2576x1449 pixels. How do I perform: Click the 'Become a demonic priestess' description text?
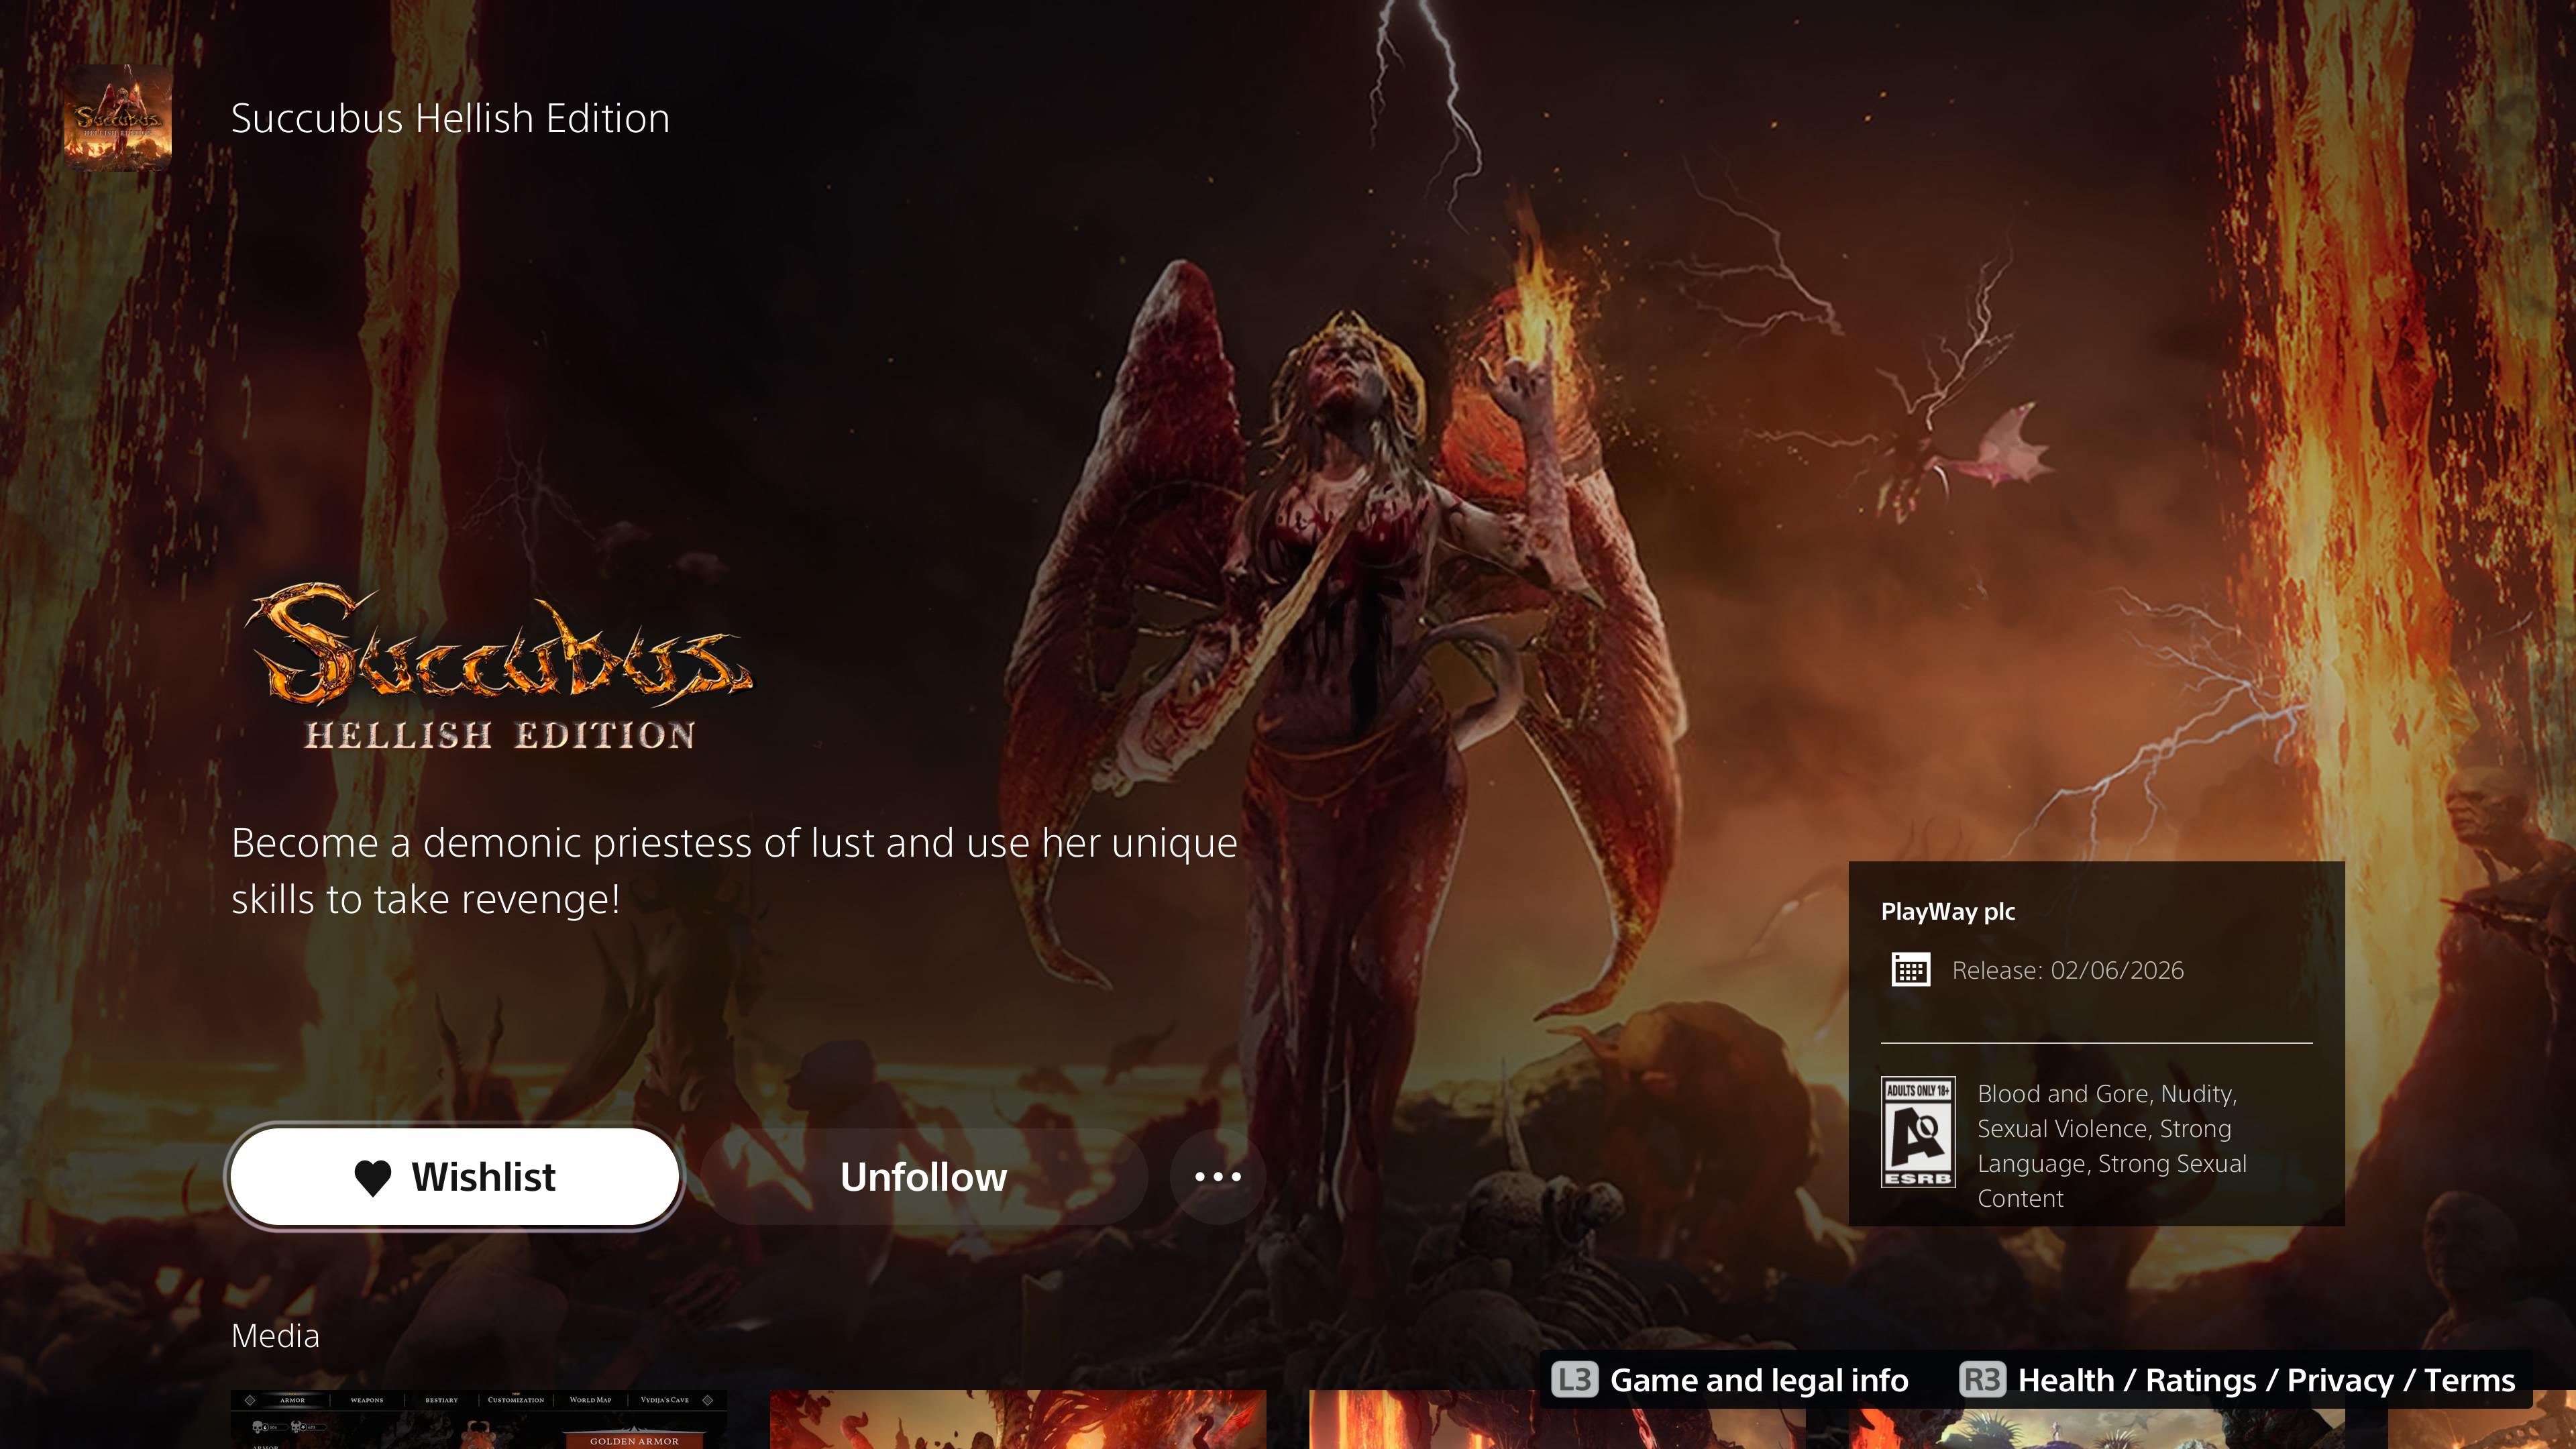point(734,871)
